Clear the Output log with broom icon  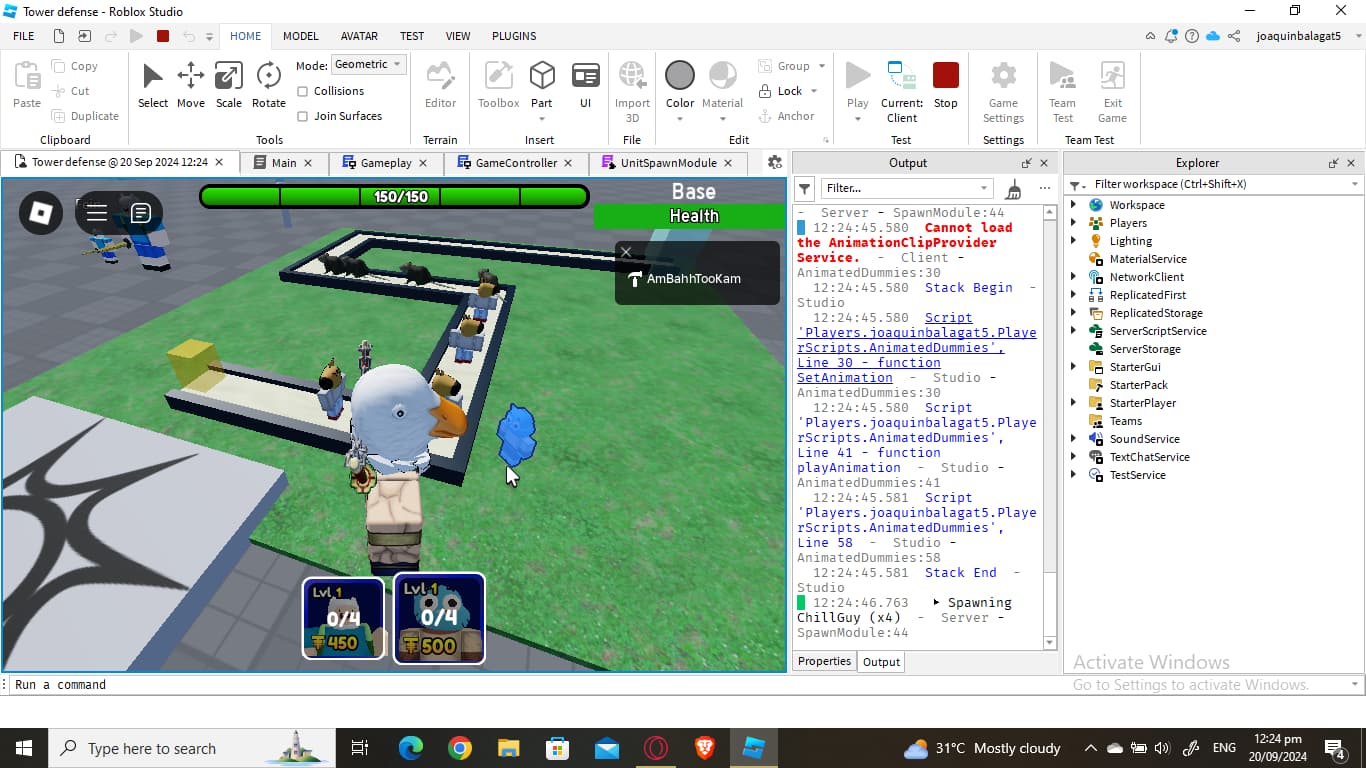click(1014, 189)
